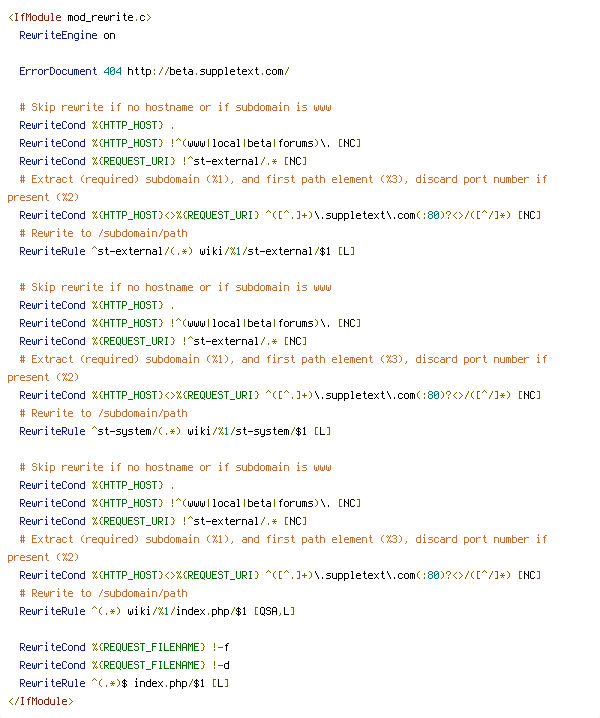
Task: Click the RewriteCond keyword on the !-d line
Action: click(x=52, y=665)
